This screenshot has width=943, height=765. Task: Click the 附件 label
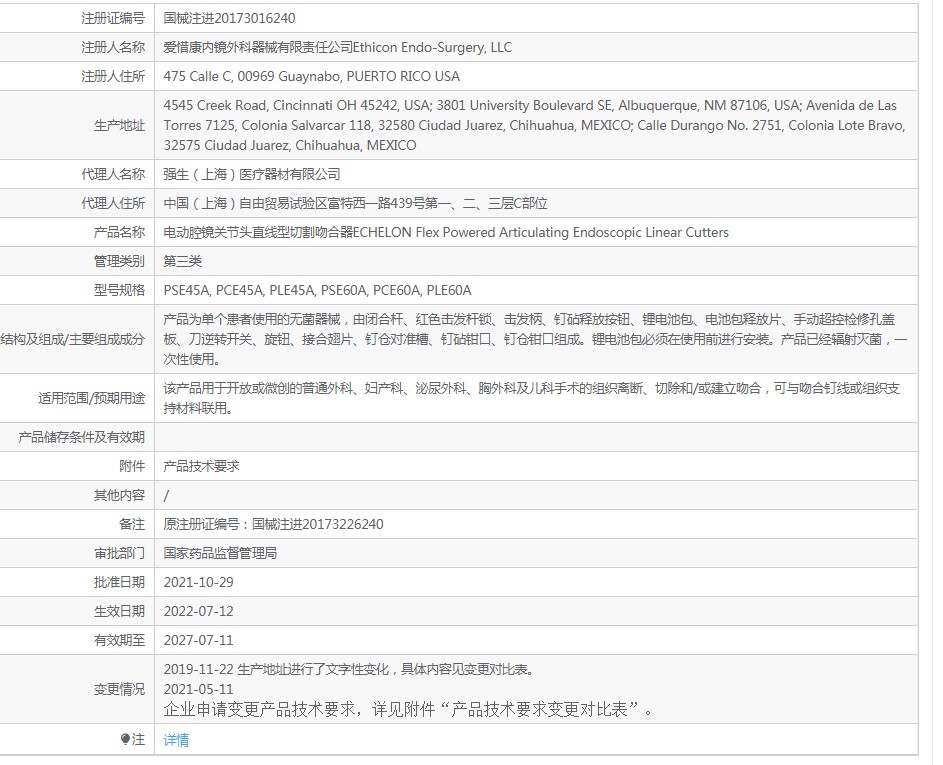pos(132,466)
